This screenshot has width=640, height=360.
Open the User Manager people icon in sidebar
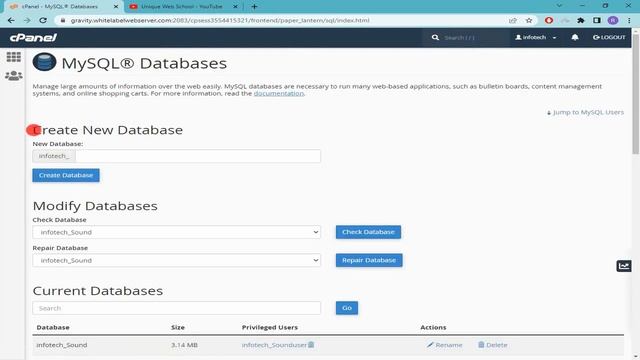tap(13, 76)
